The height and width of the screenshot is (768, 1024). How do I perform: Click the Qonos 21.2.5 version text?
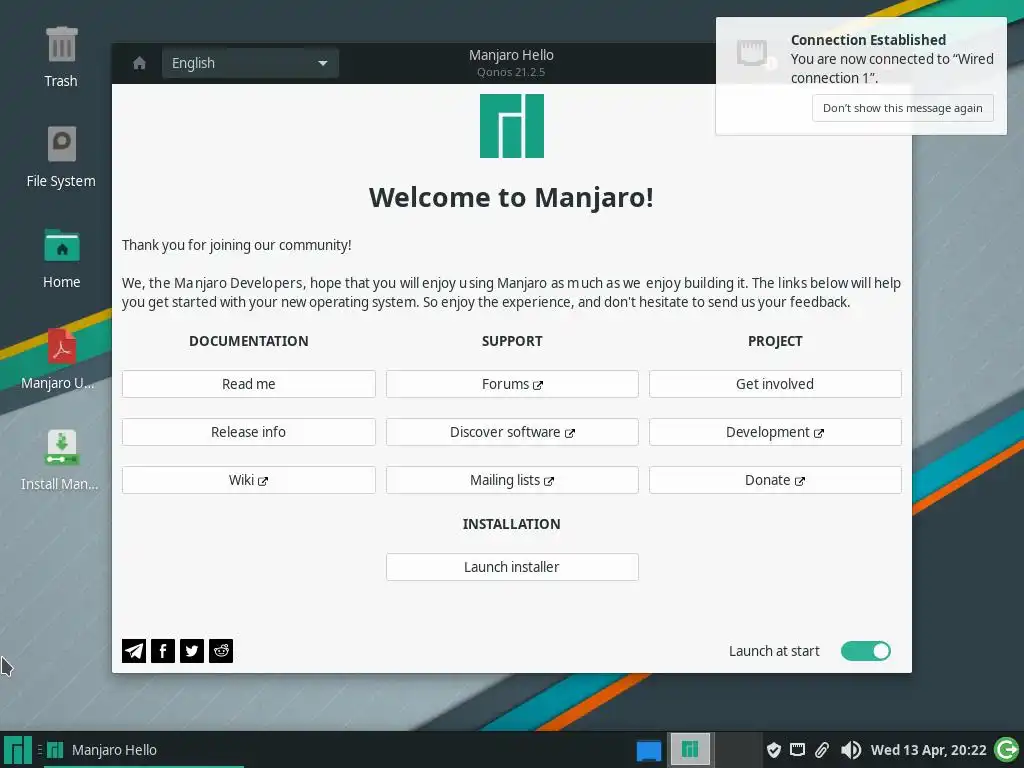tap(511, 72)
